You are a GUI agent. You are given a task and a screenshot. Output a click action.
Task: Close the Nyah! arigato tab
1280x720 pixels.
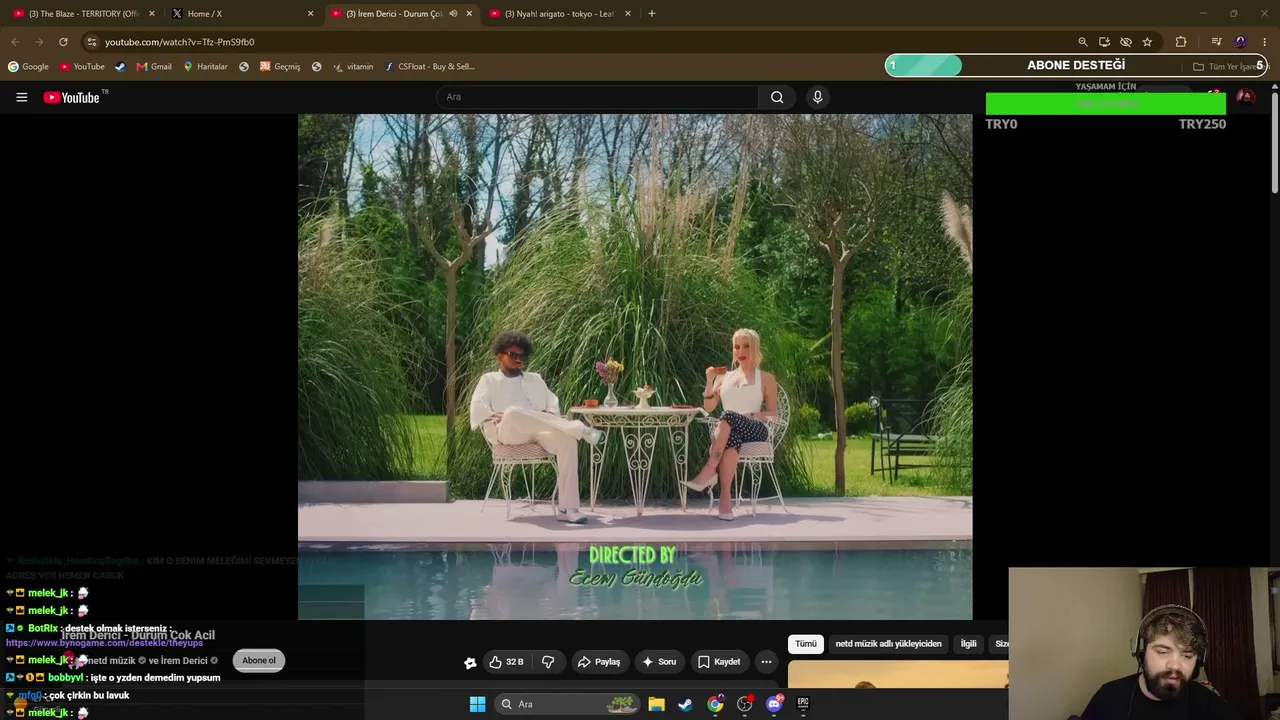[x=628, y=14]
